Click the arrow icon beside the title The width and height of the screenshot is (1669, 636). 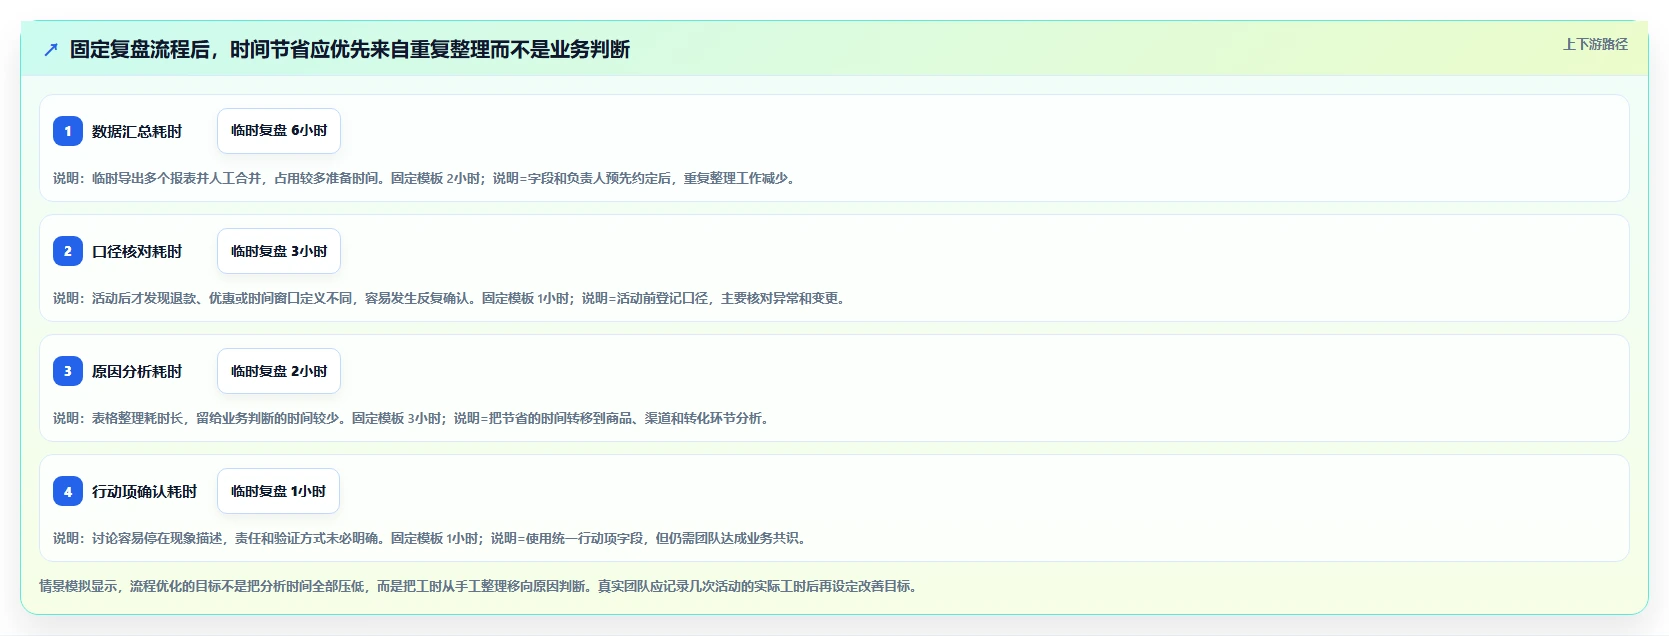pos(51,49)
